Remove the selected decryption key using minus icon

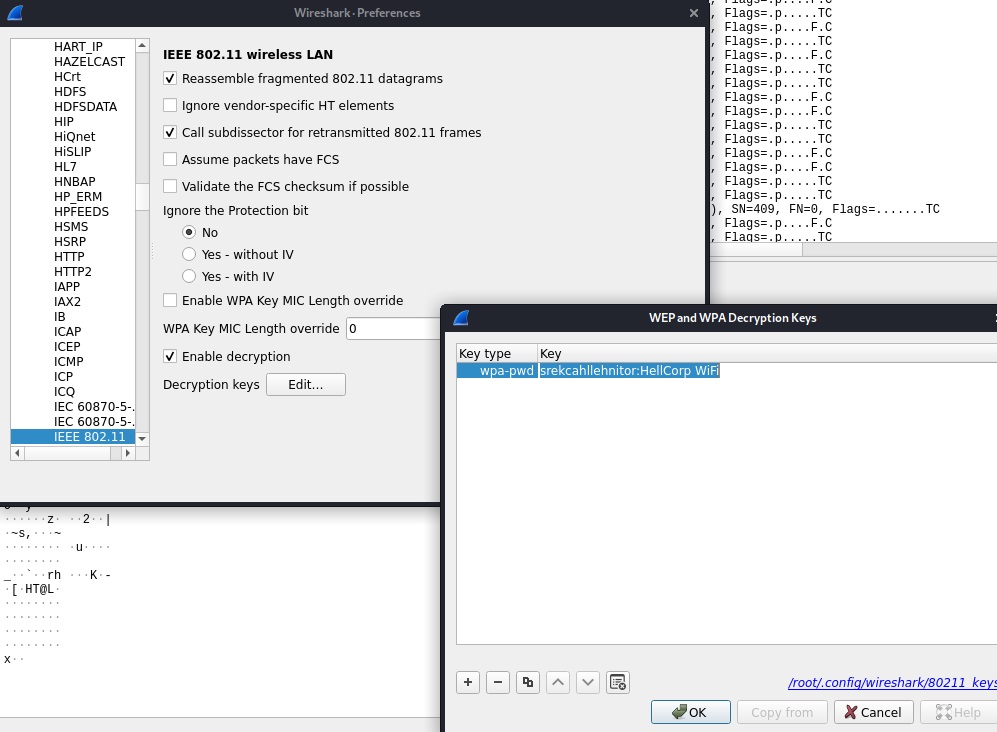tap(497, 682)
